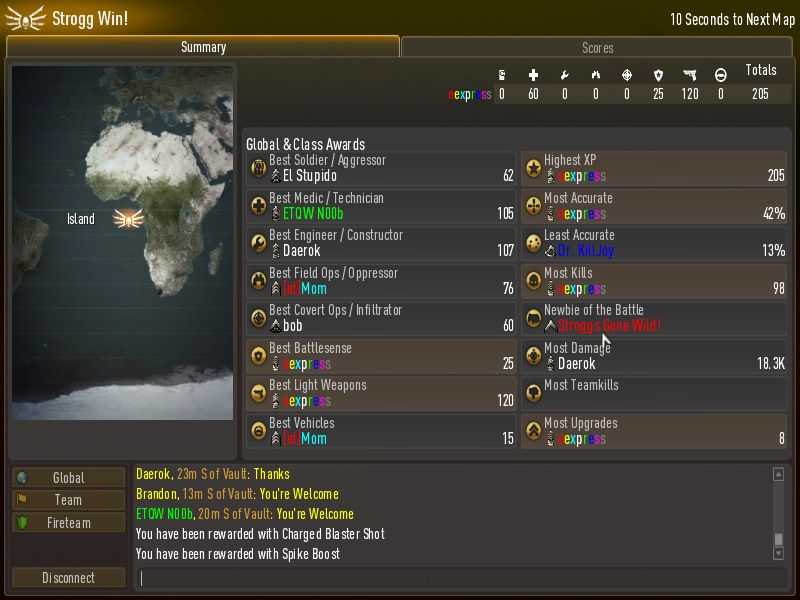Click the Best Soldier award icon

click(259, 168)
